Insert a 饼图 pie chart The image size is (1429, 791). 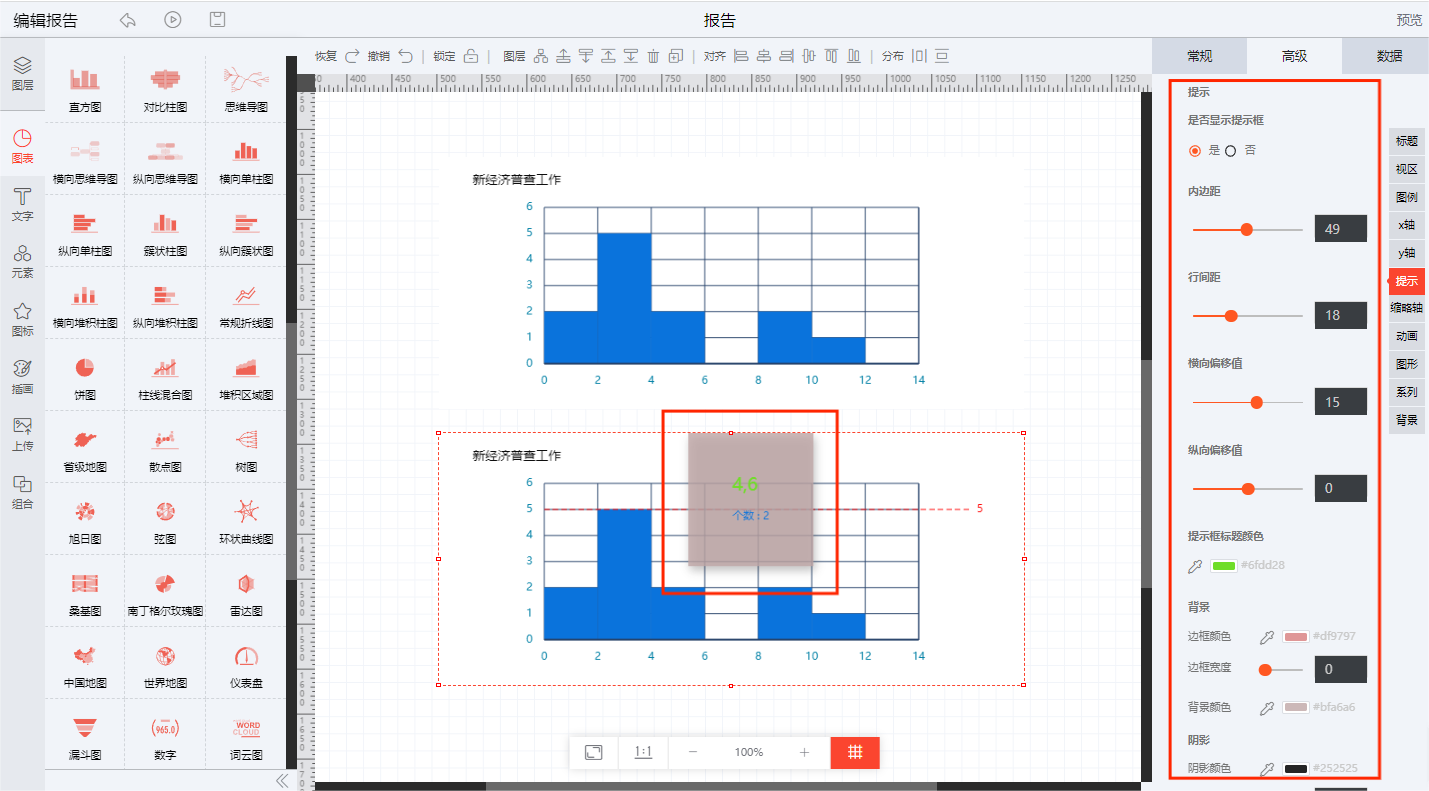85,379
